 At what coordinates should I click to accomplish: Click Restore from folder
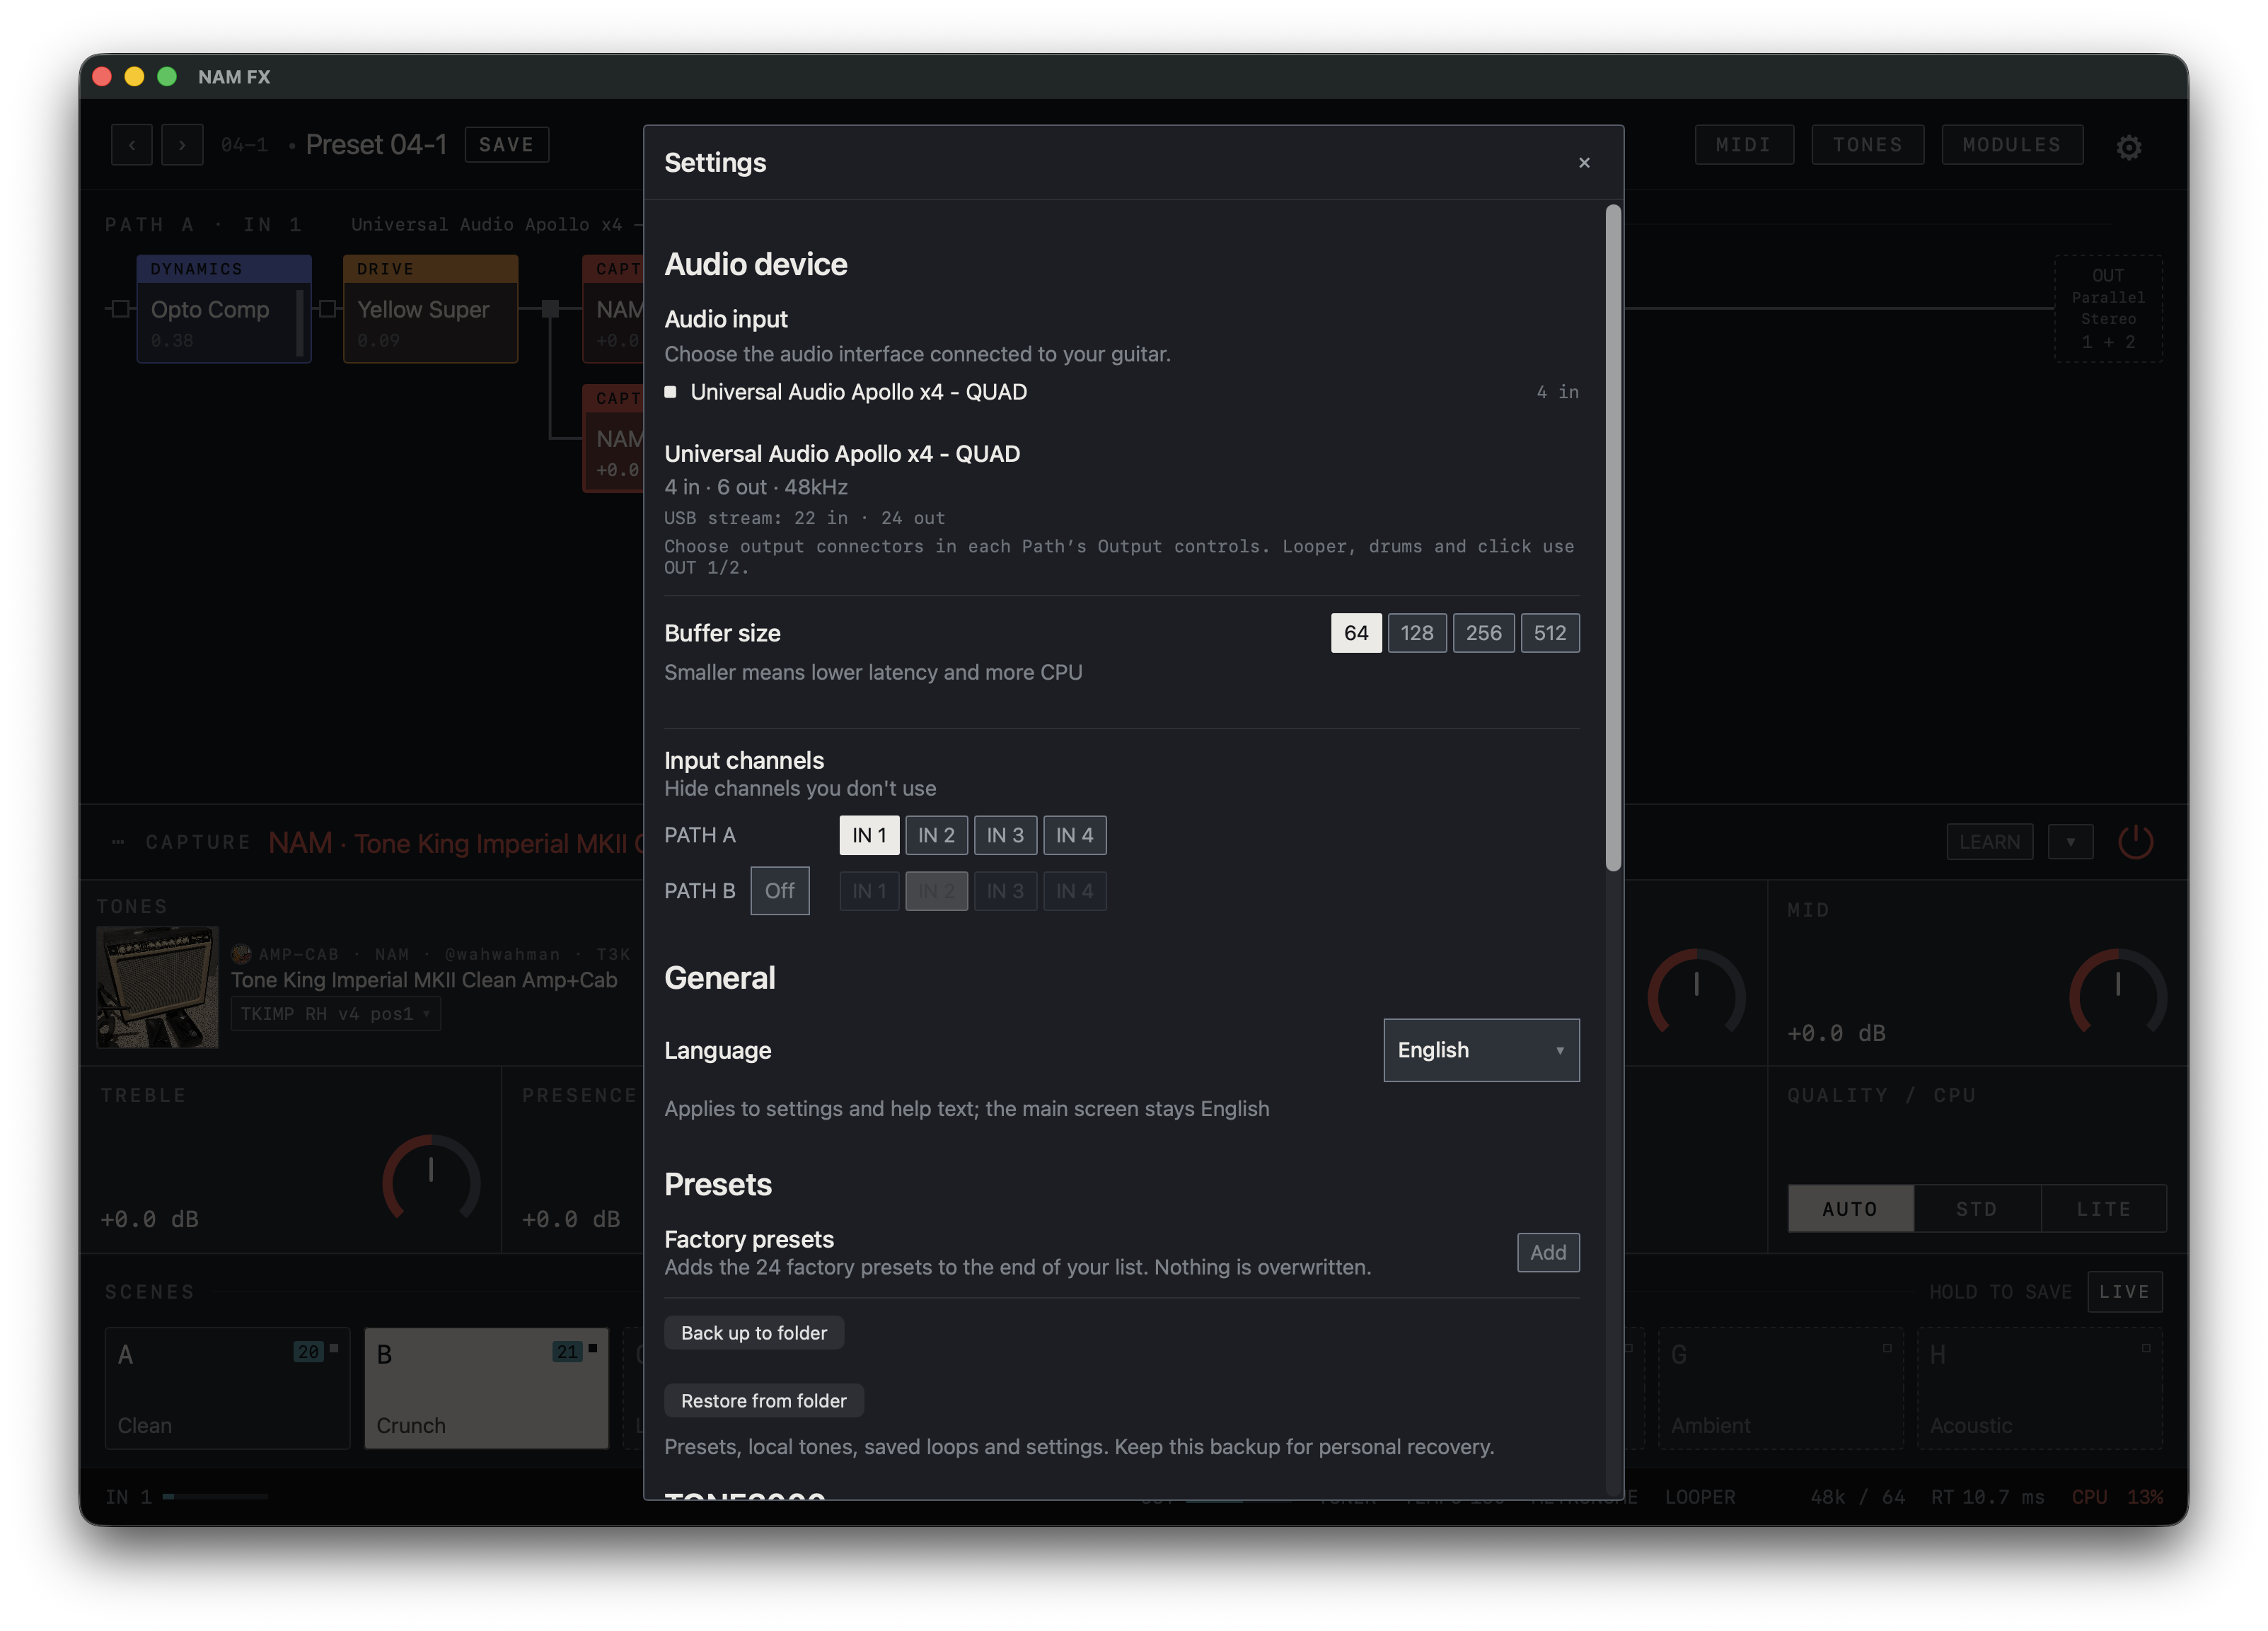(763, 1401)
